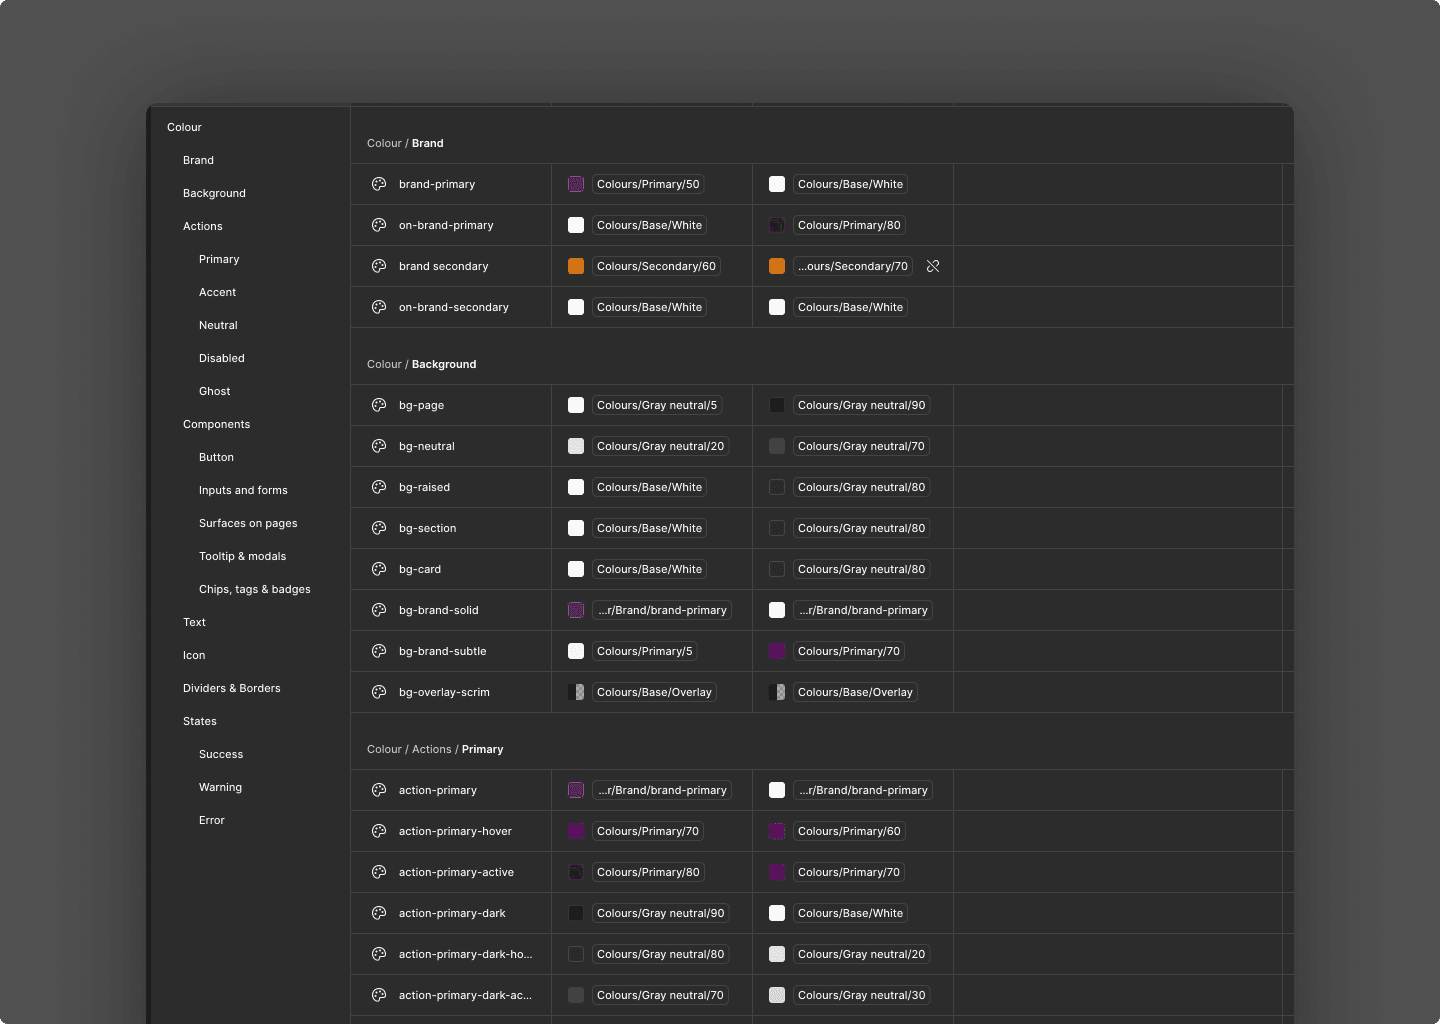The width and height of the screenshot is (1440, 1024).
Task: Click the palette icon beside action-primary-dark-ho…
Action: (379, 954)
